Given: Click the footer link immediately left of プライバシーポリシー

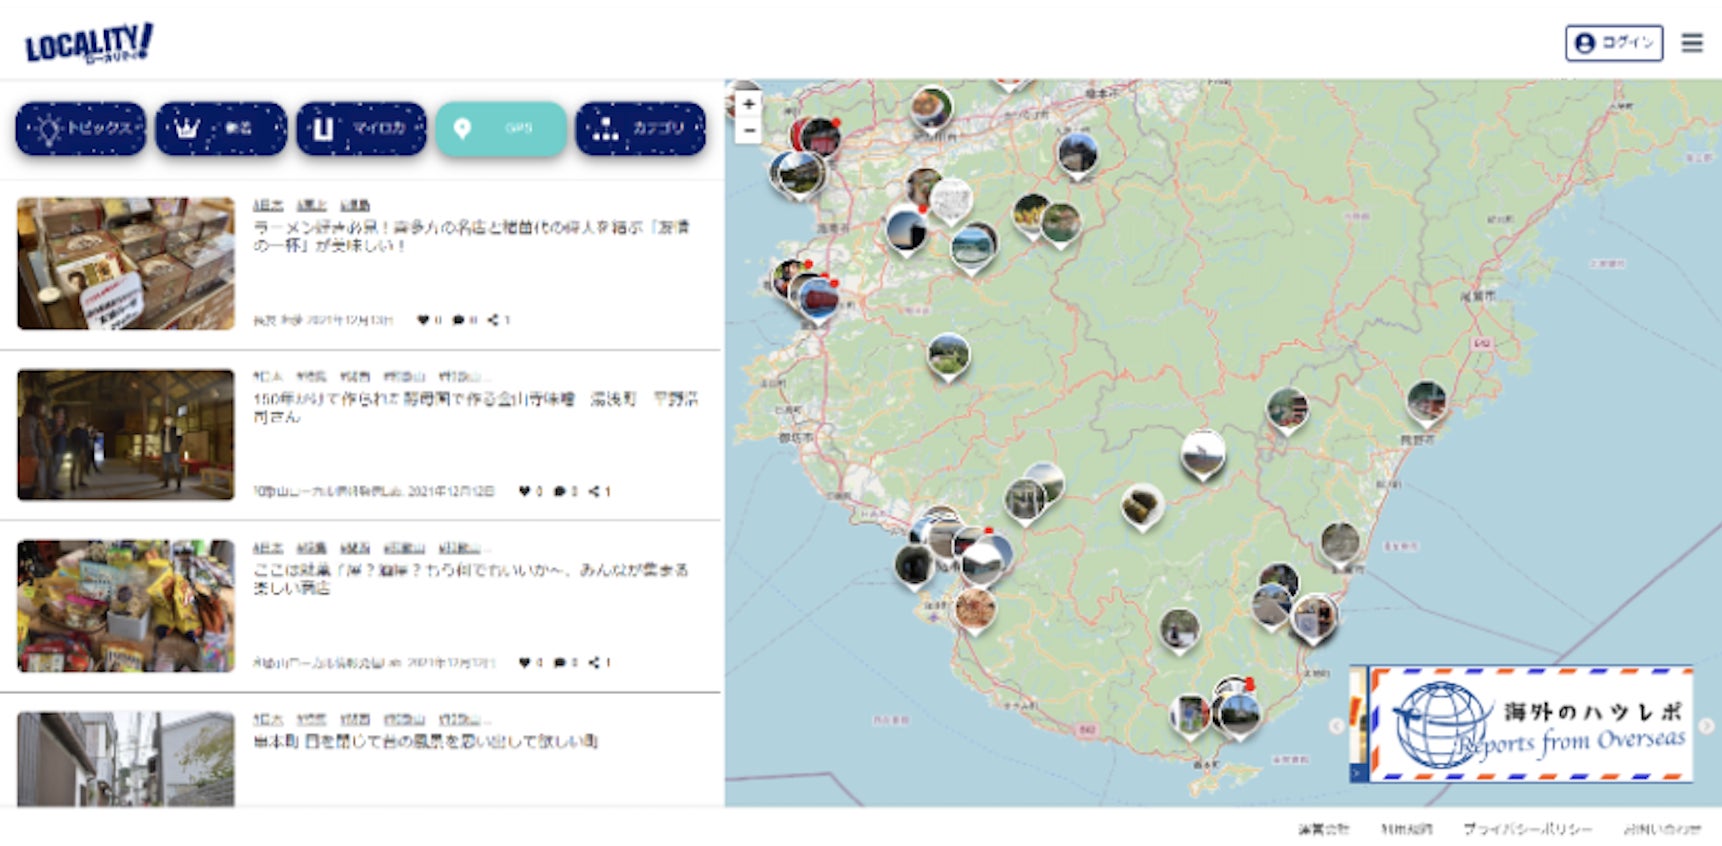Looking at the screenshot, I should (1406, 829).
